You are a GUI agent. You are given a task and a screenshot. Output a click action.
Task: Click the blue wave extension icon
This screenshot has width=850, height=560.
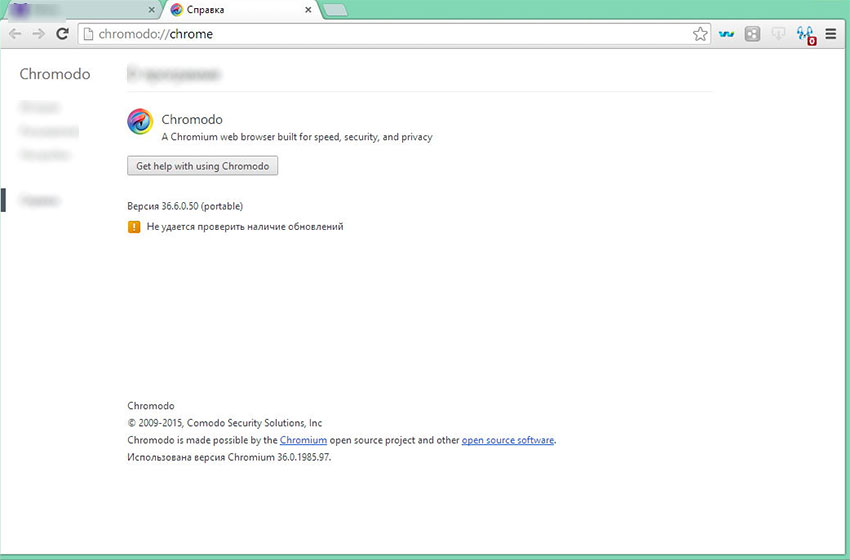pos(727,34)
